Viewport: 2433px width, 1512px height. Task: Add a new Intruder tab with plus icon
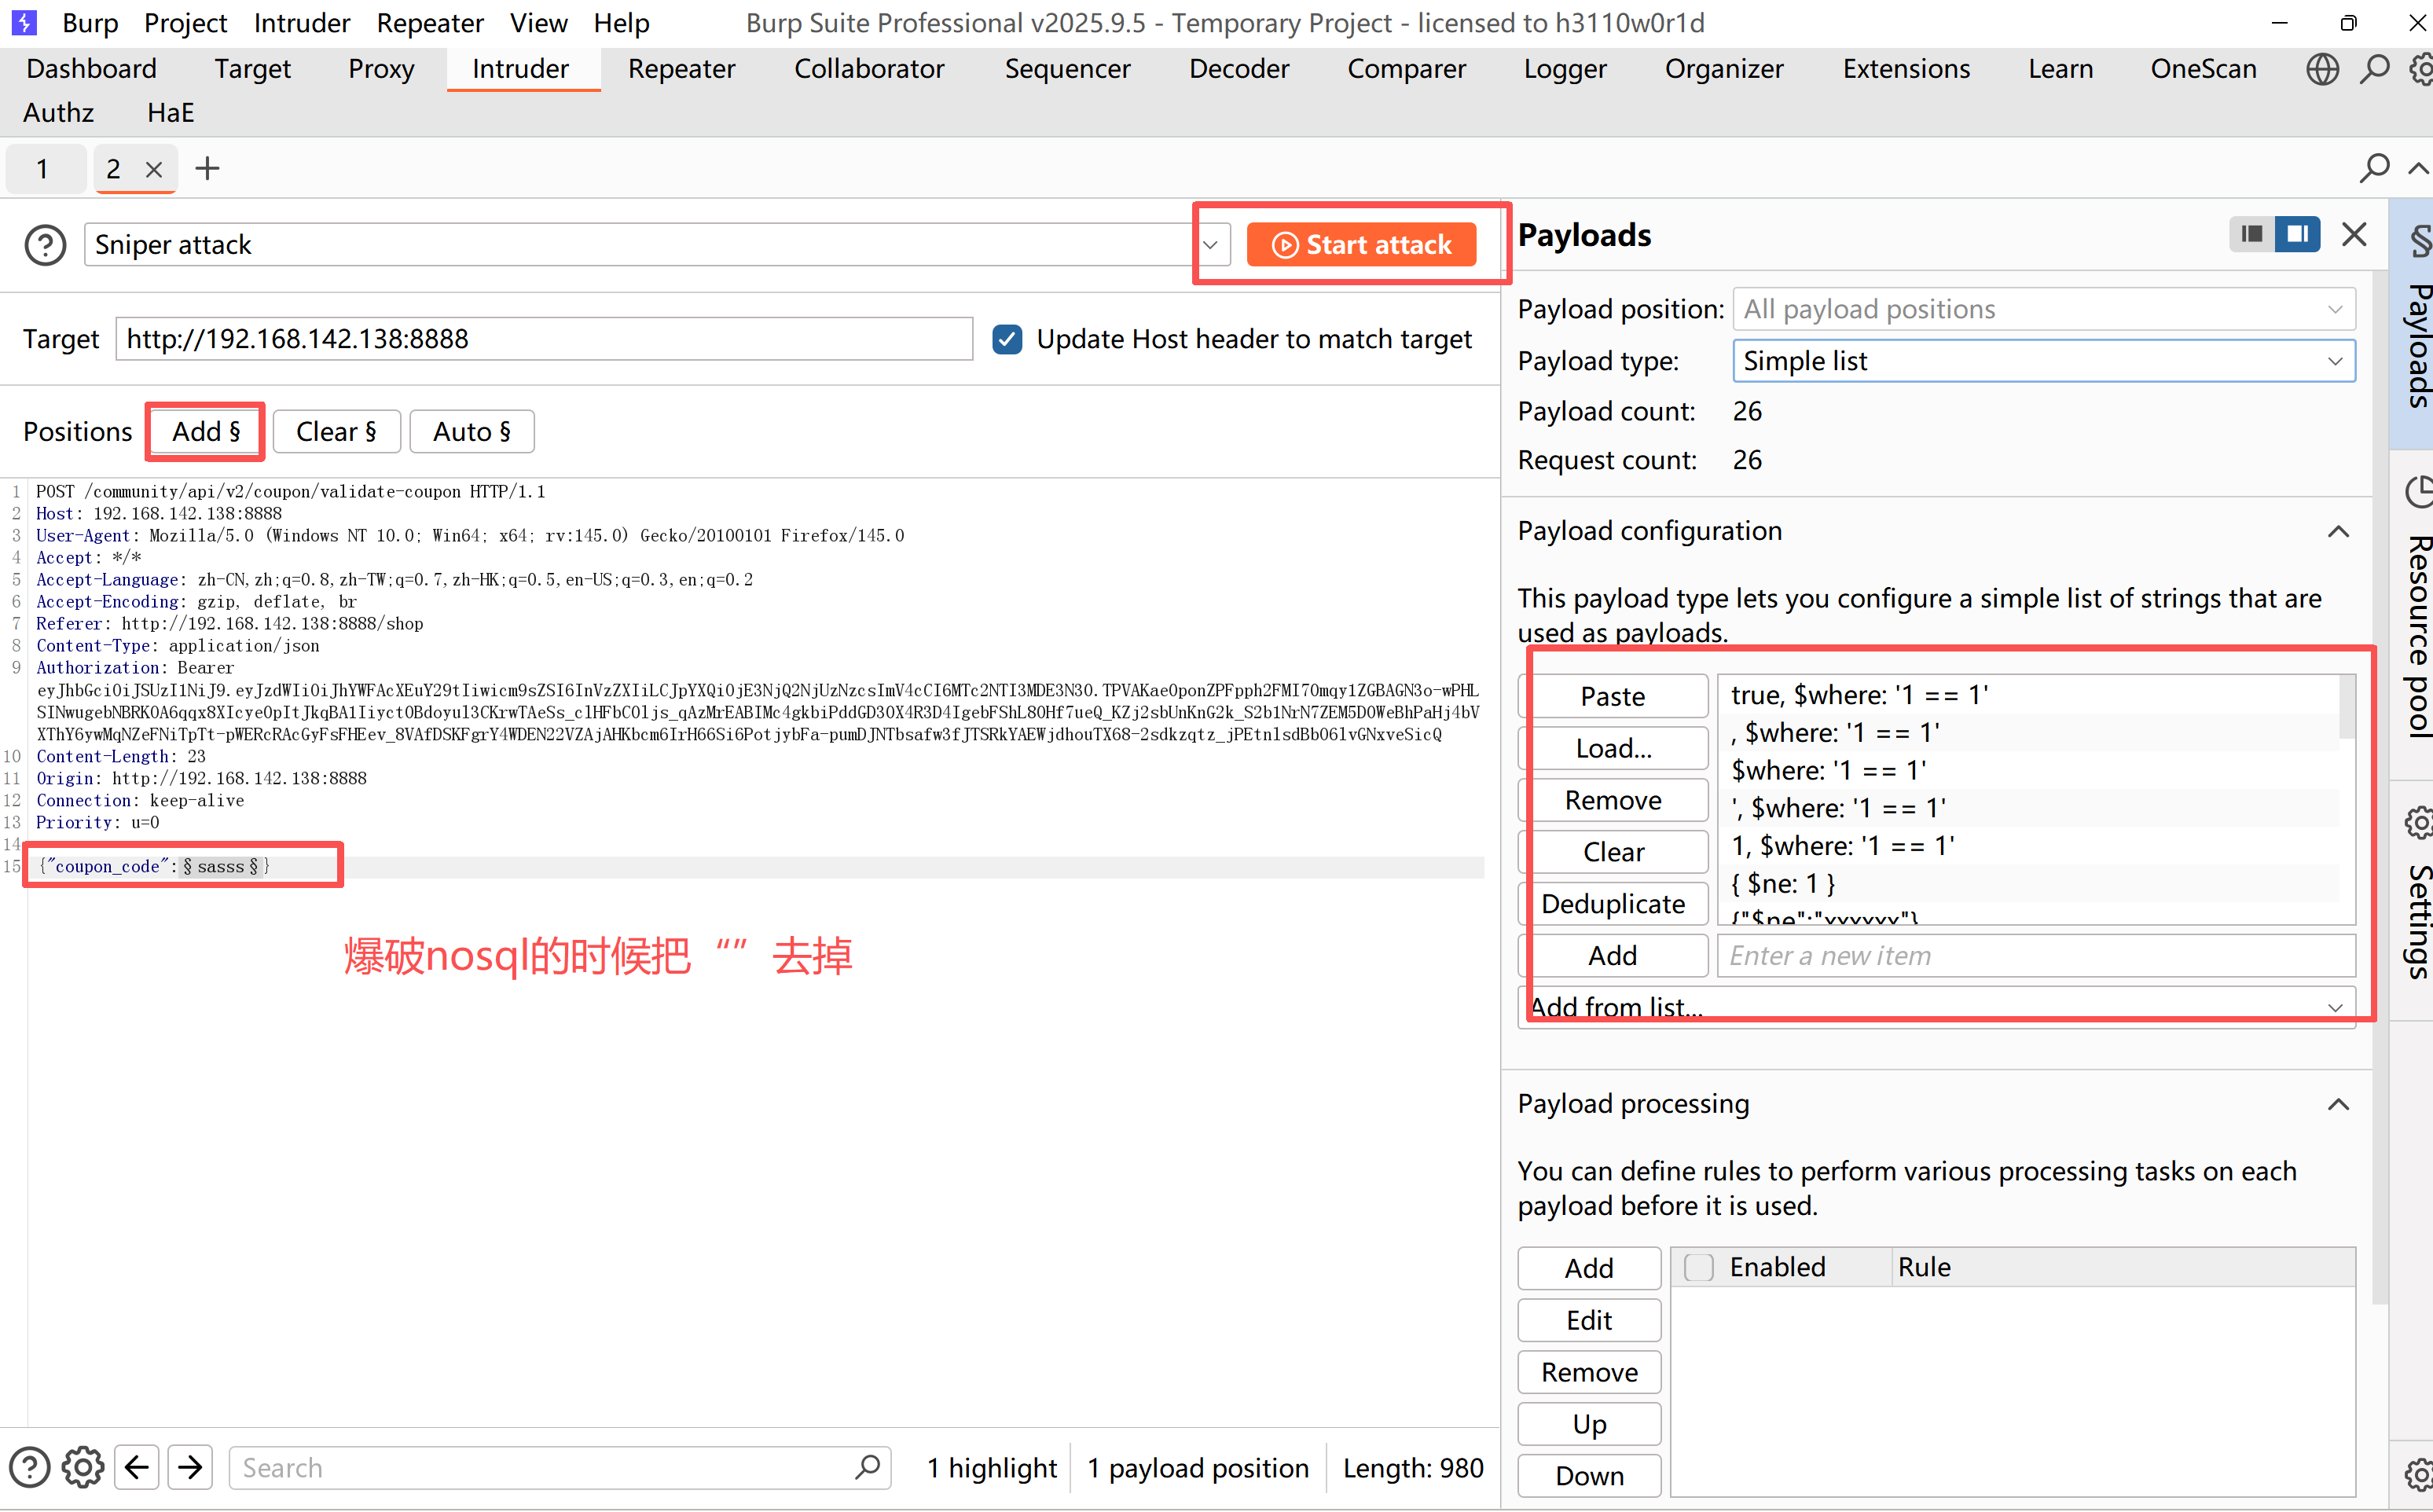tap(207, 168)
